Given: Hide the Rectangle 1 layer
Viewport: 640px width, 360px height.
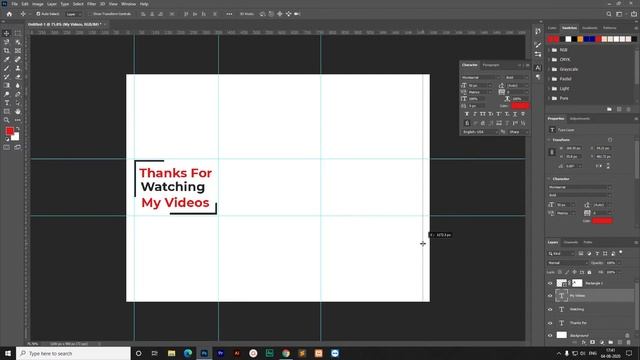Looking at the screenshot, I should (550, 283).
